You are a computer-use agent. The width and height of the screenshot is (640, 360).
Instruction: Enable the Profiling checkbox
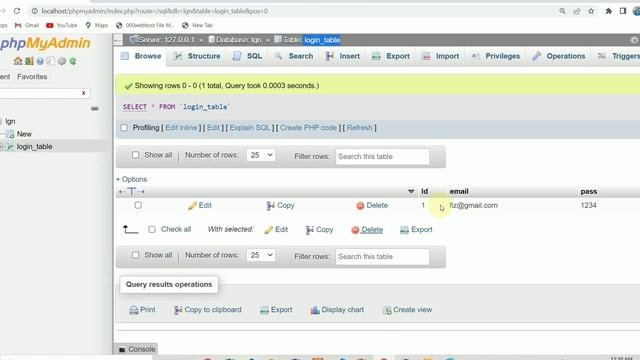124,128
